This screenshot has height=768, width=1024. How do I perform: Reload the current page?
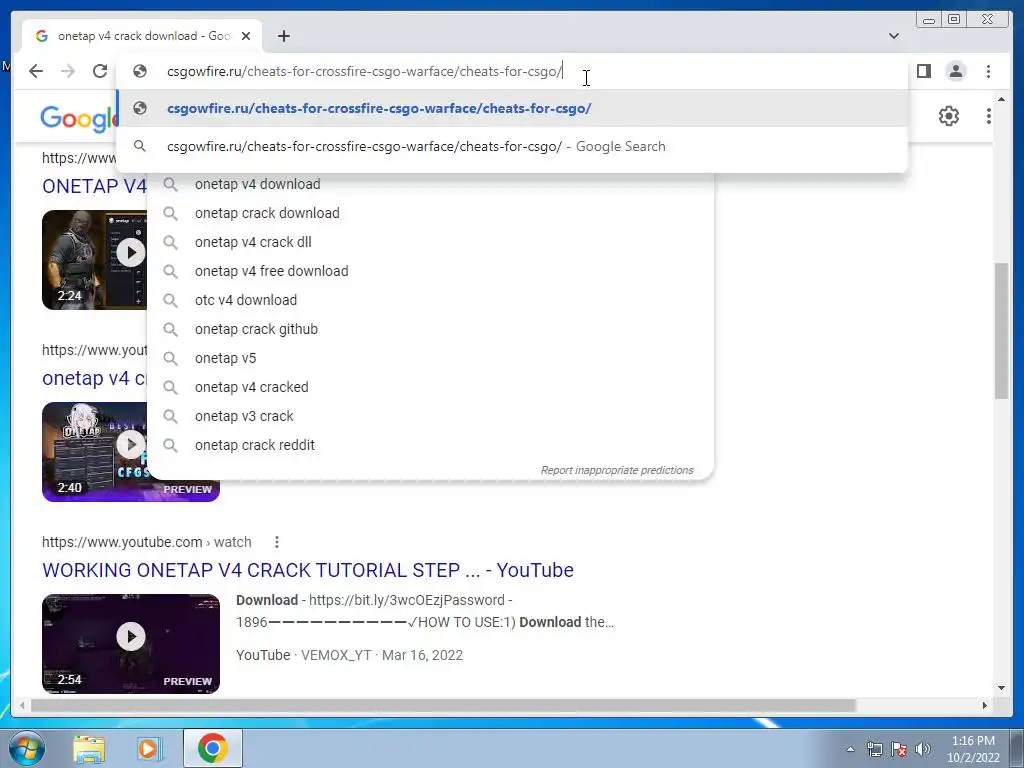100,71
